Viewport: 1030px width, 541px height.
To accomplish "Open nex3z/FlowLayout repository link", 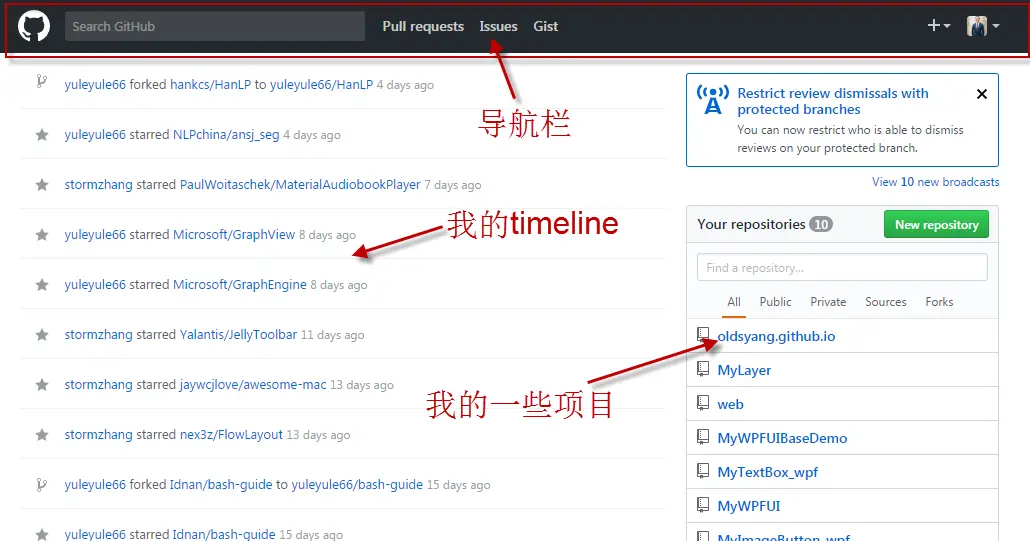I will pos(231,435).
